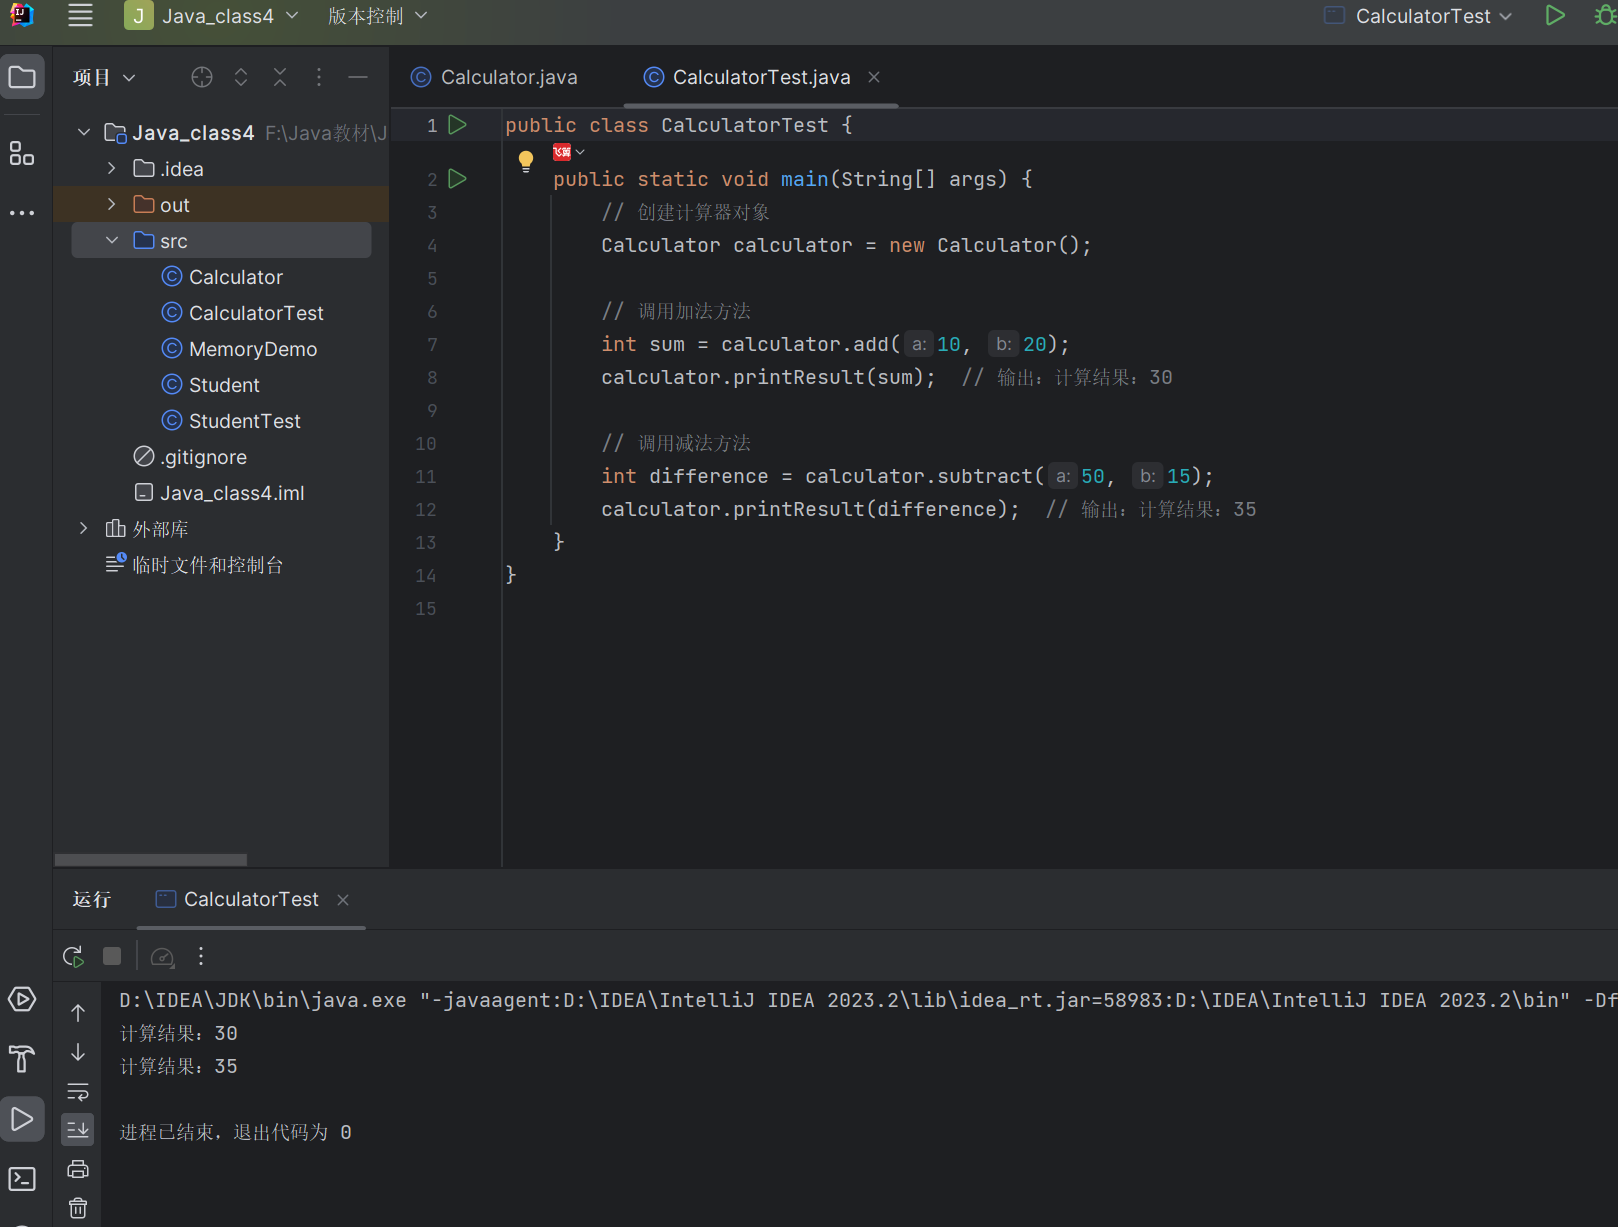The image size is (1618, 1227).
Task: Click the yellow lightbulb quick-fix icon
Action: click(526, 161)
